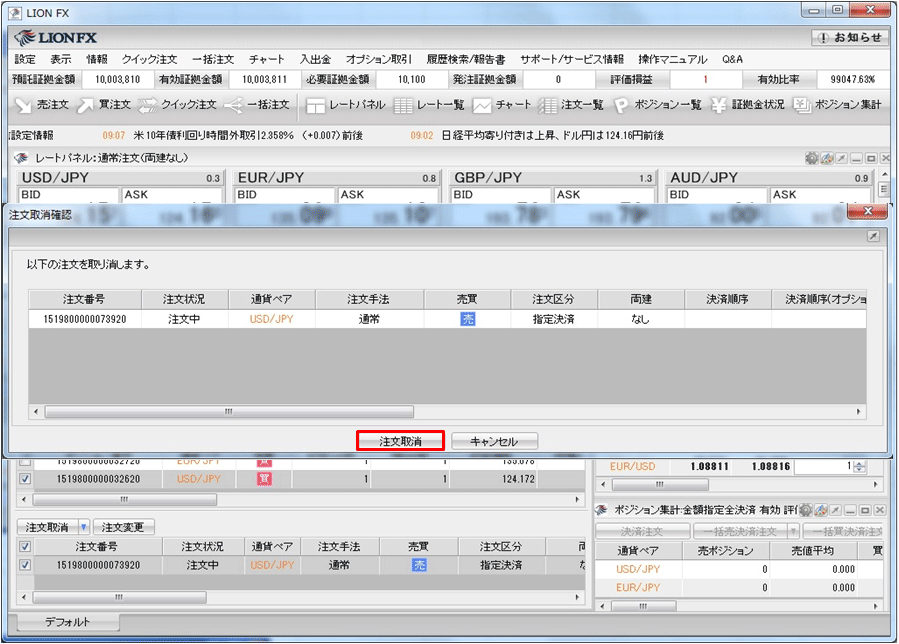Open the 表示 menu

click(61, 59)
